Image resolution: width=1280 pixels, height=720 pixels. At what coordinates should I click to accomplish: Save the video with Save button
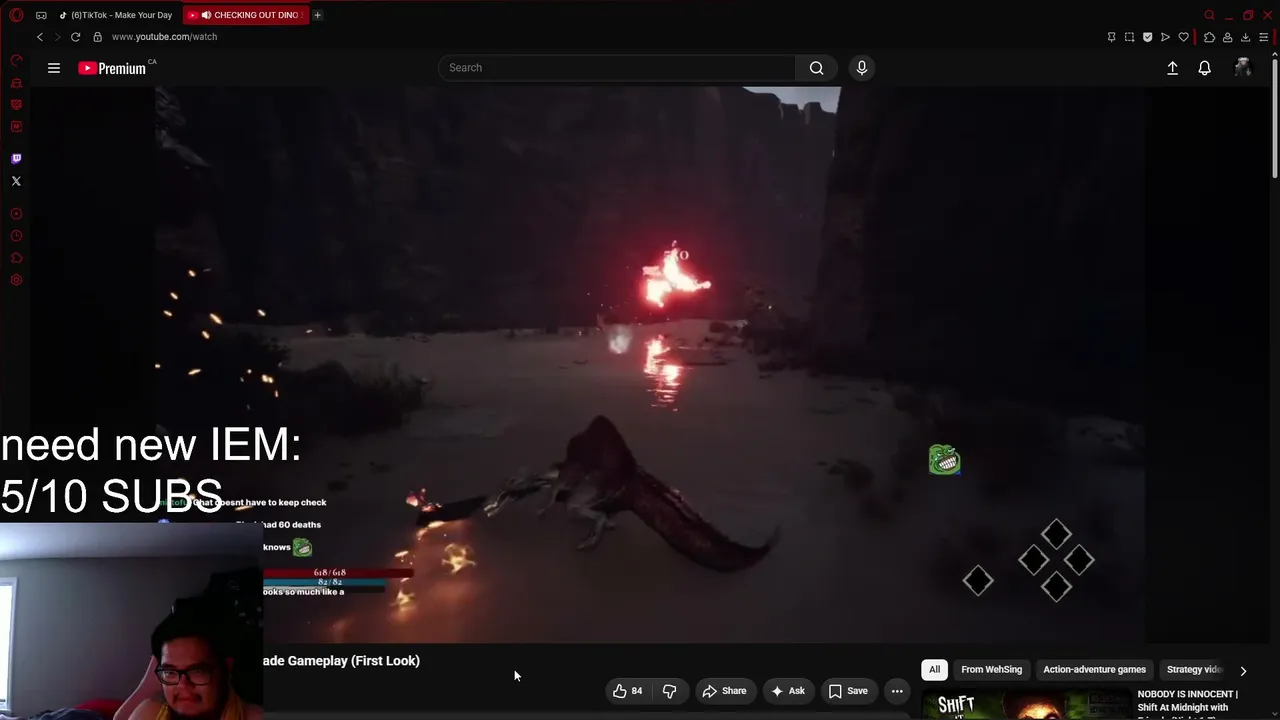848,691
